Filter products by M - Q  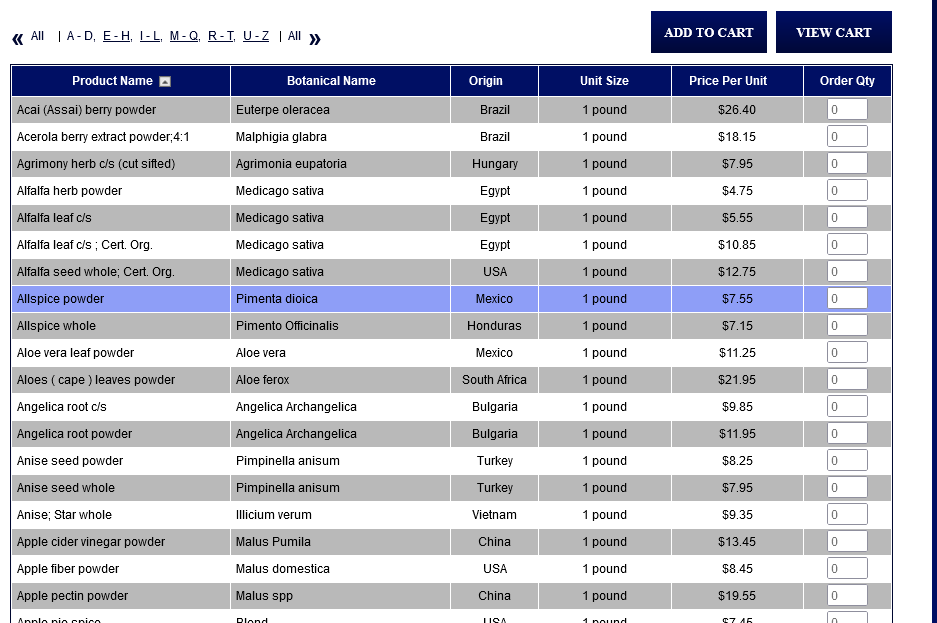point(185,36)
